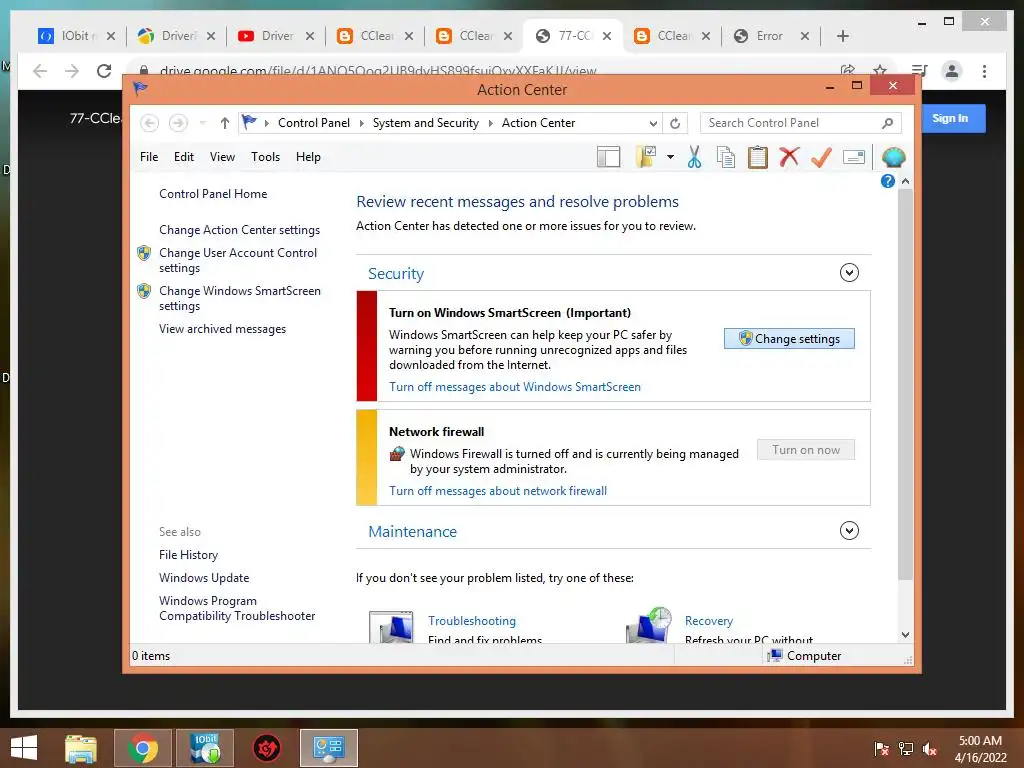The width and height of the screenshot is (1024, 768).
Task: Click the Chrome reload button
Action: (104, 71)
